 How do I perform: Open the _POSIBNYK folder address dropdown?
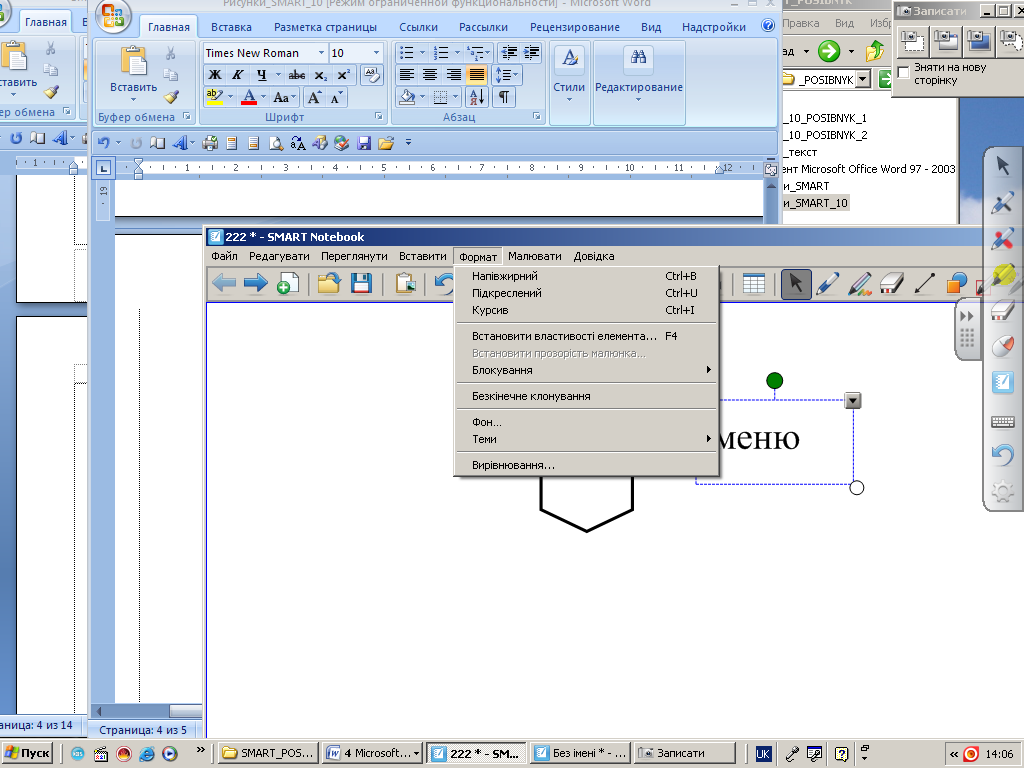(x=863, y=80)
